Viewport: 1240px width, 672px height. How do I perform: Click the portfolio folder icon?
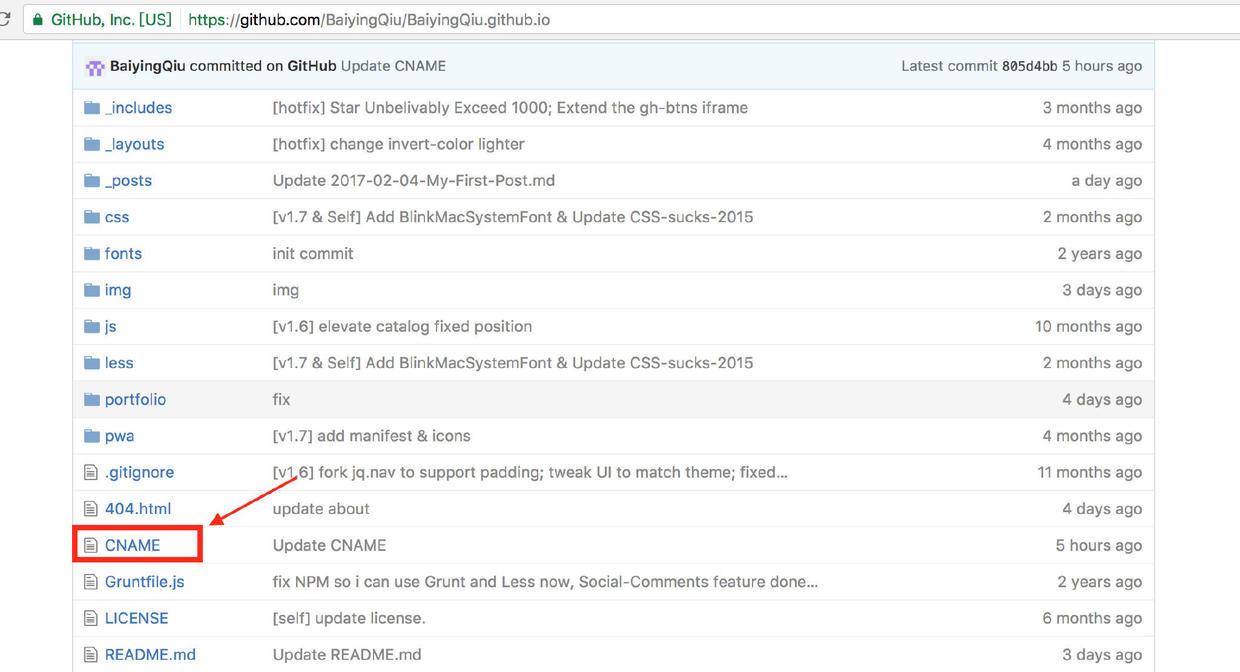pyautogui.click(x=90, y=399)
